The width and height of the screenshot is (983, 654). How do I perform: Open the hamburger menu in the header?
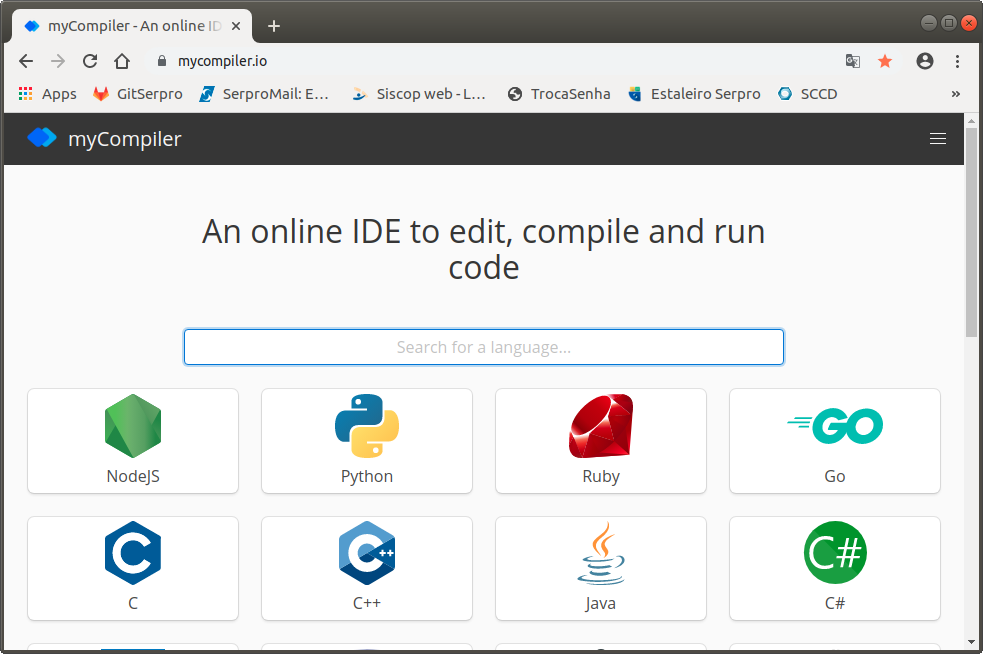coord(937,139)
